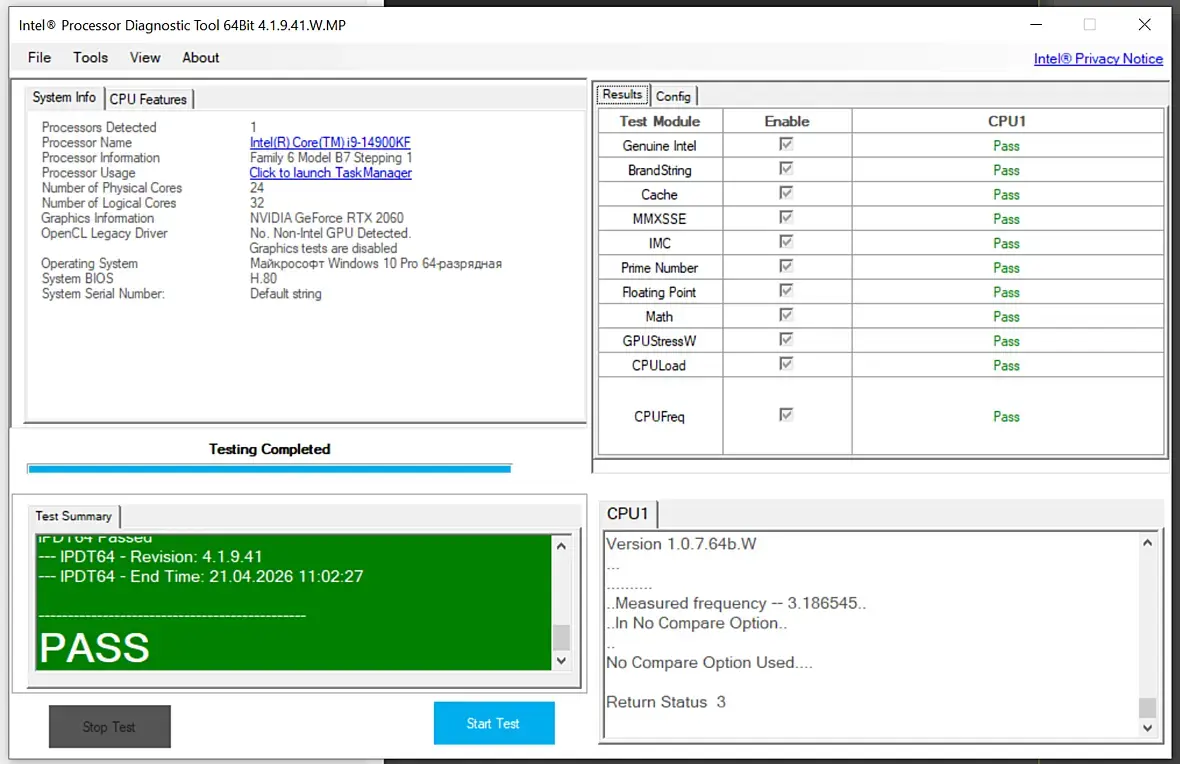Image resolution: width=1180 pixels, height=764 pixels.
Task: Click the CPU1 log scroll down arrow
Action: [x=1147, y=728]
